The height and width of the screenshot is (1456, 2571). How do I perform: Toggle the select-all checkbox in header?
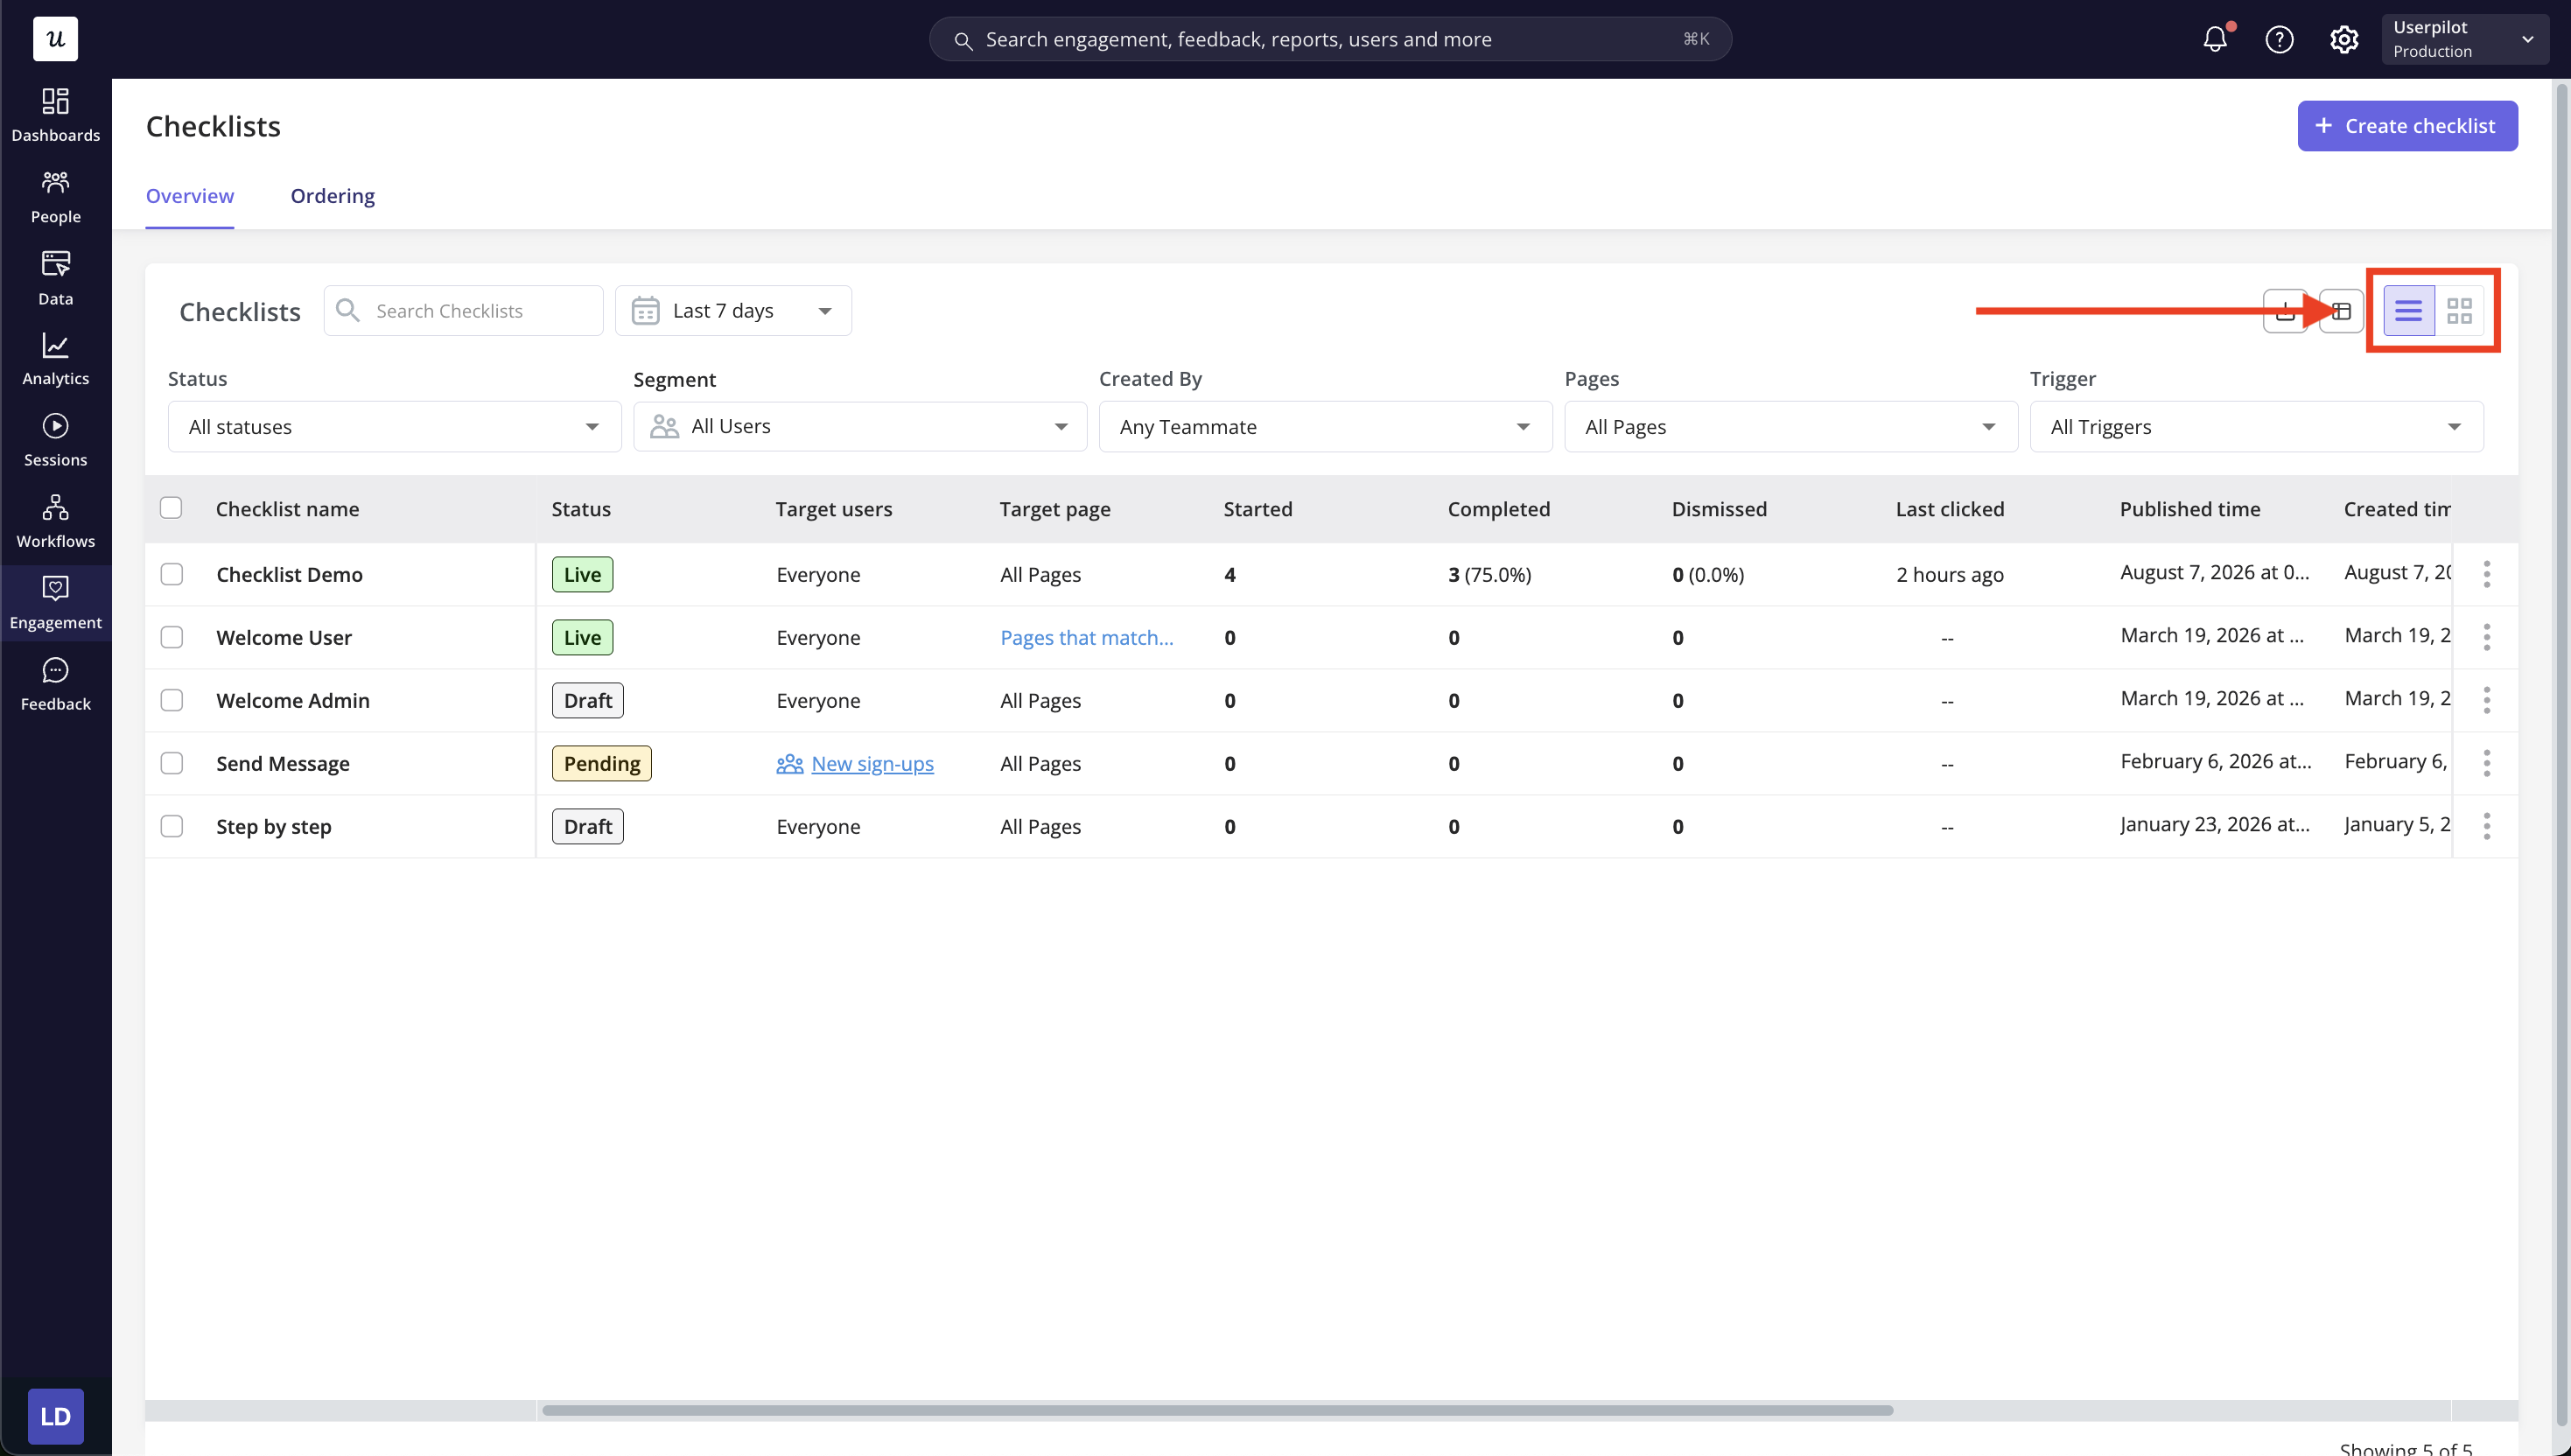pos(171,508)
